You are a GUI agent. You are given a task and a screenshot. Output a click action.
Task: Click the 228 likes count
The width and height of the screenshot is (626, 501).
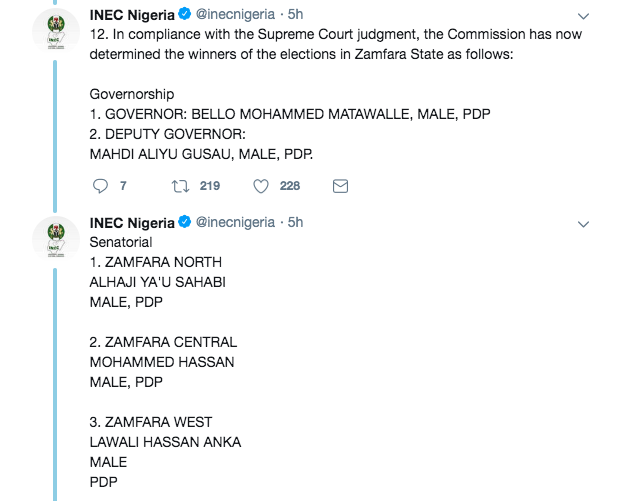290,186
